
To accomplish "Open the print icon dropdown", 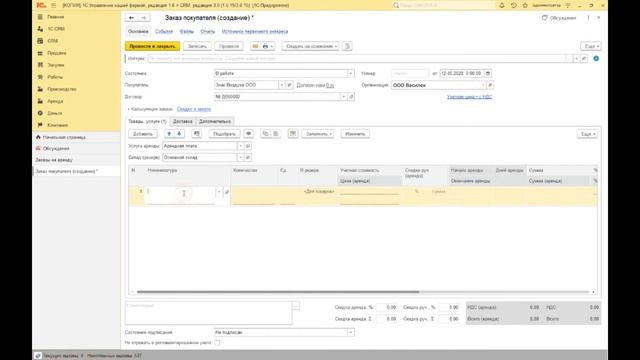I will click(x=268, y=47).
